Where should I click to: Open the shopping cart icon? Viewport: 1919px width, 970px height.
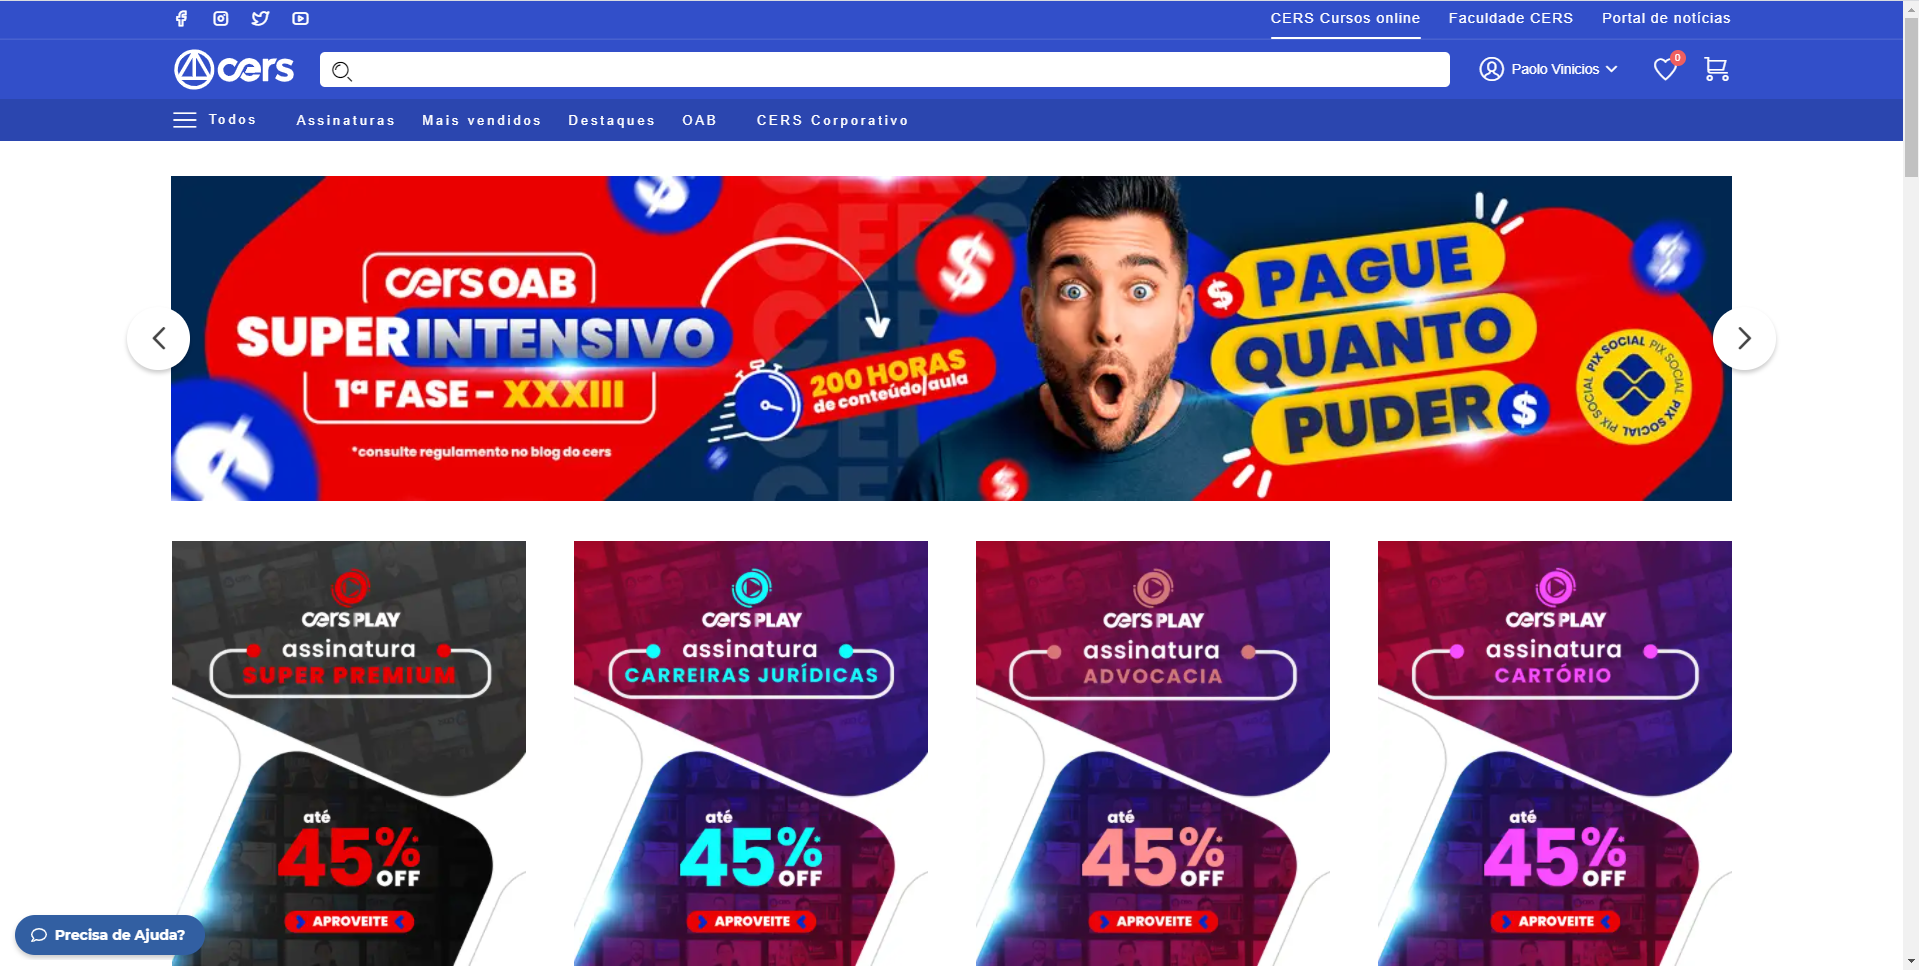click(x=1716, y=69)
